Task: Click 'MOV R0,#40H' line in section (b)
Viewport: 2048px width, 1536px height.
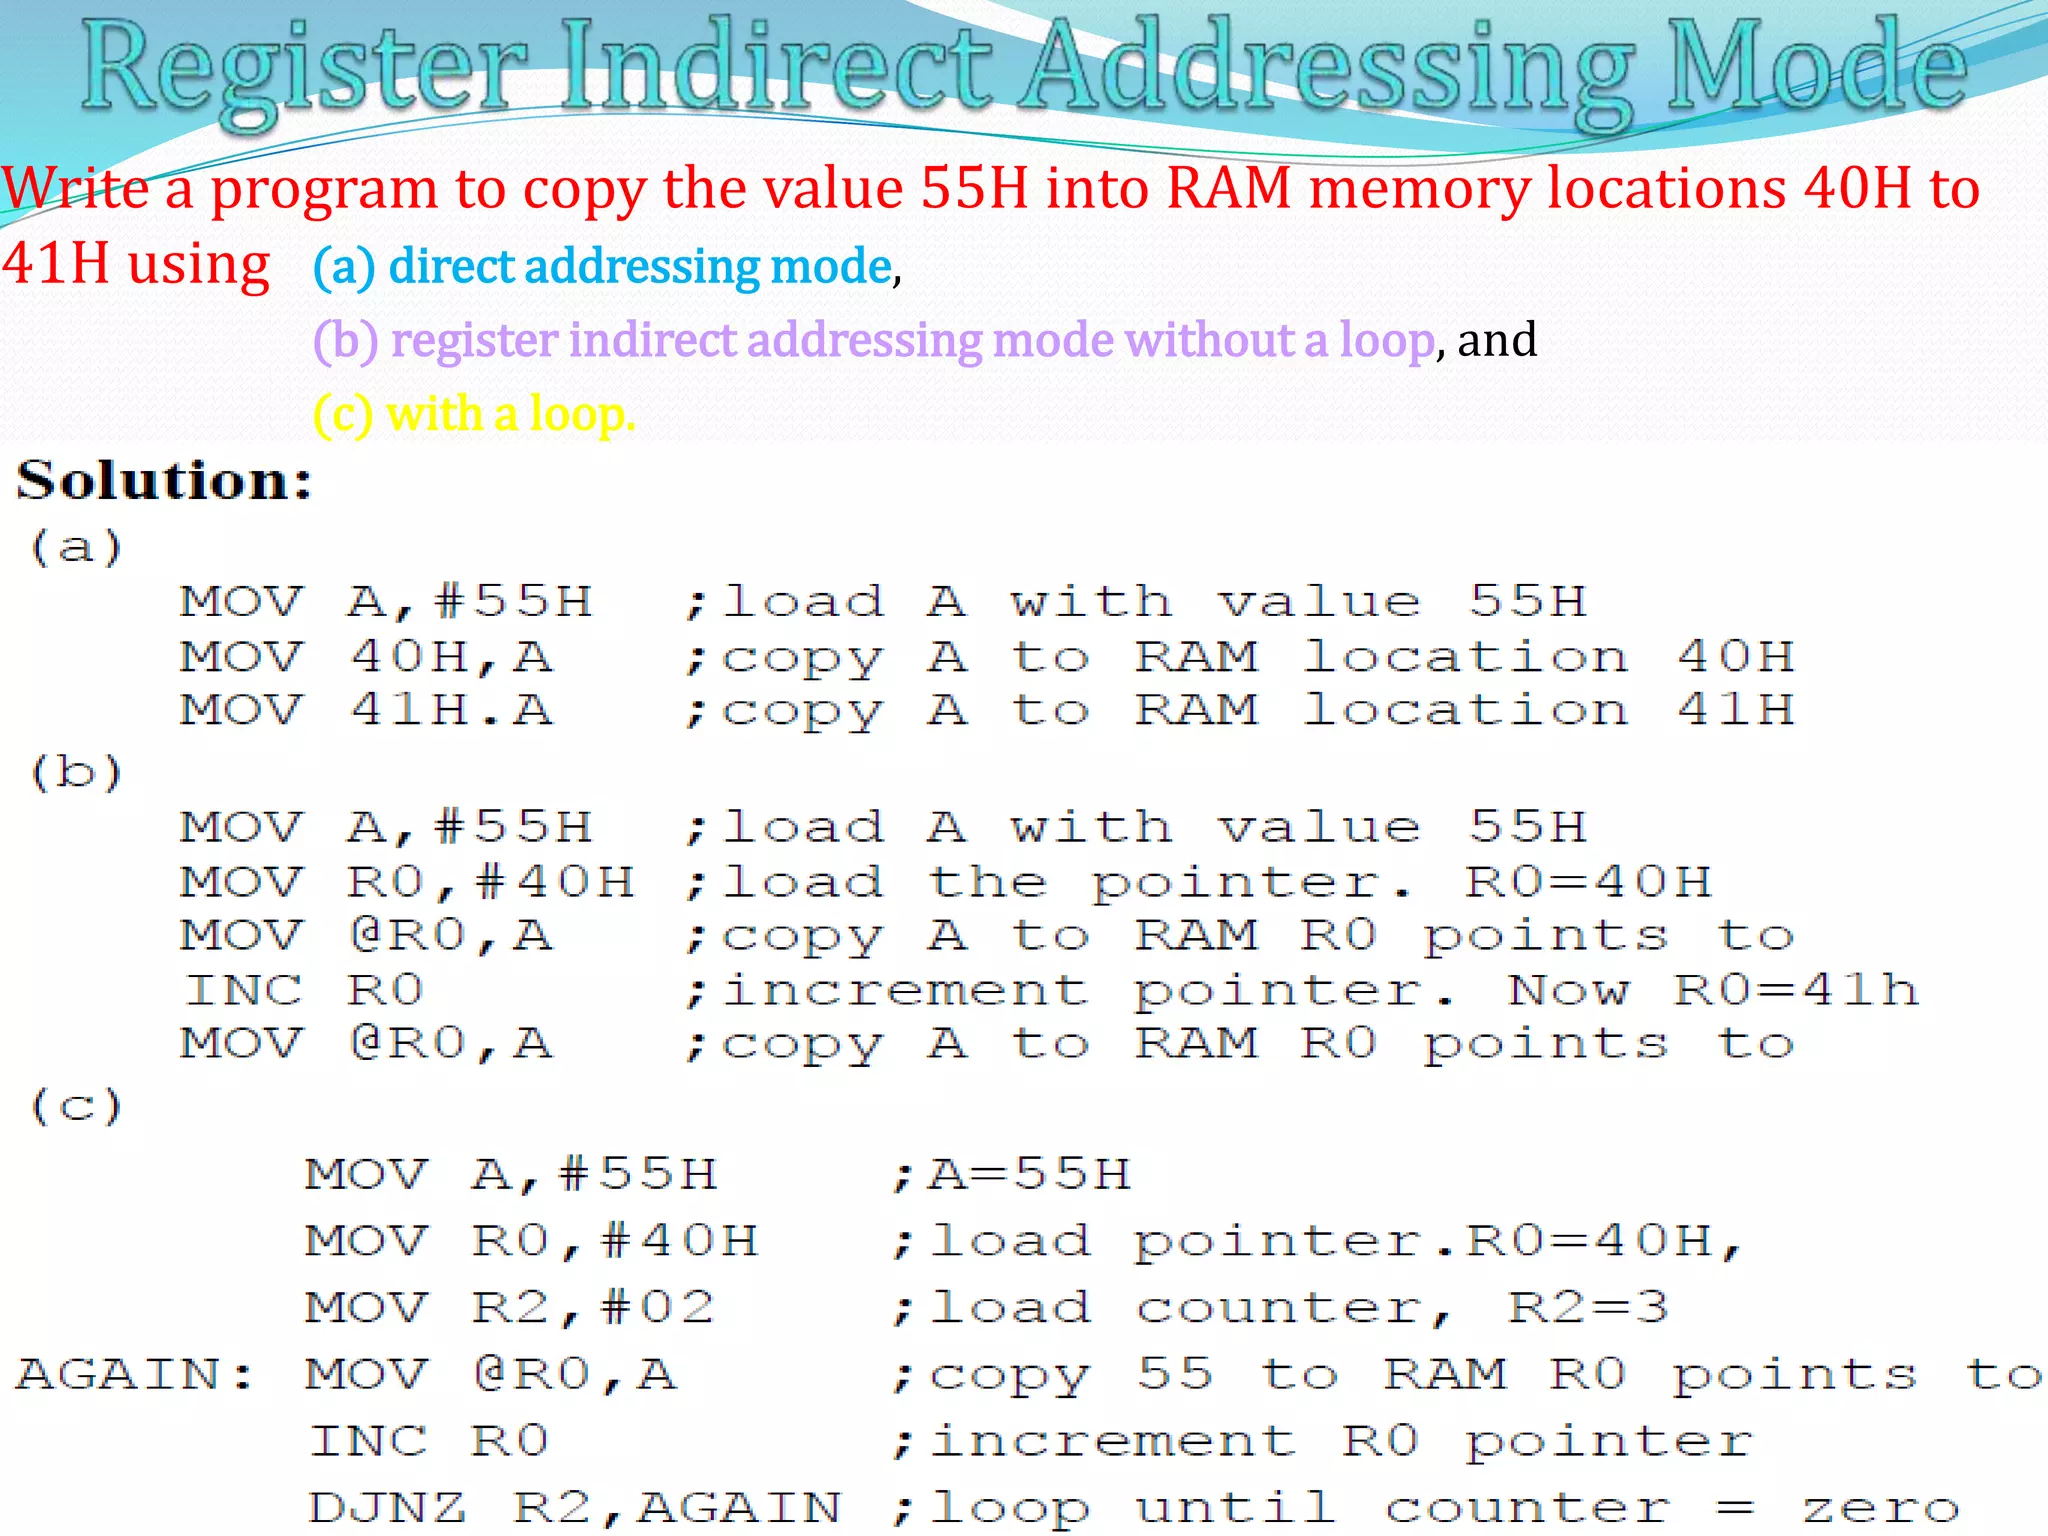Action: coord(407,882)
